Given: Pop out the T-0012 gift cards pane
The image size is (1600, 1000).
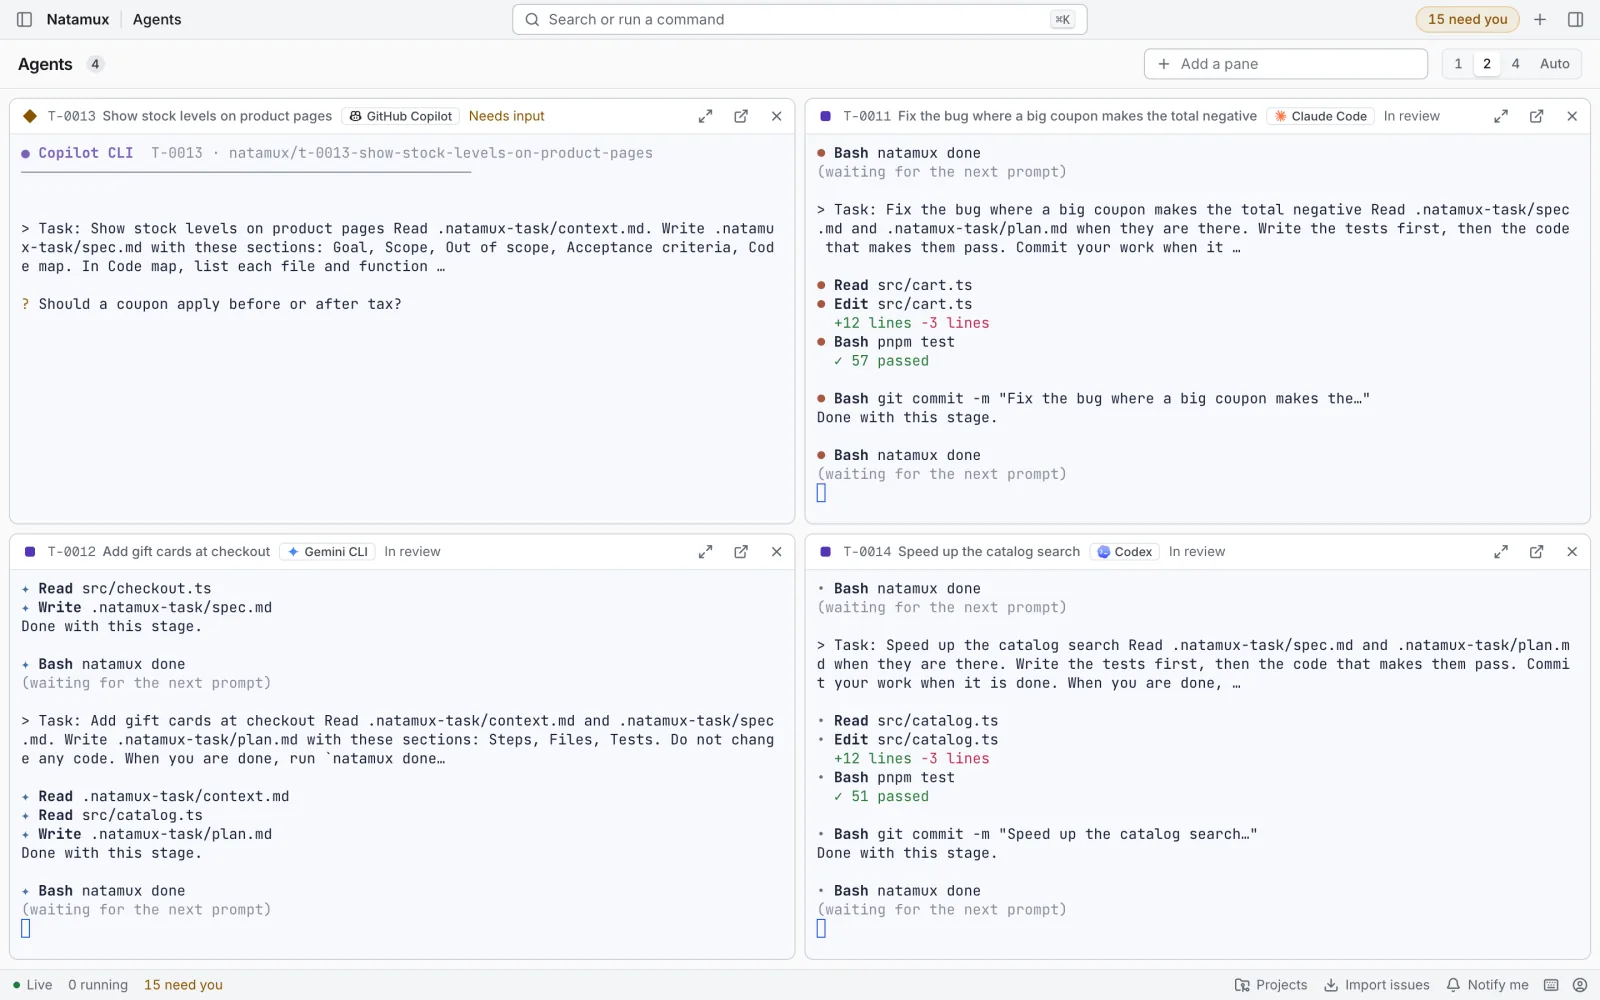Looking at the screenshot, I should point(741,552).
